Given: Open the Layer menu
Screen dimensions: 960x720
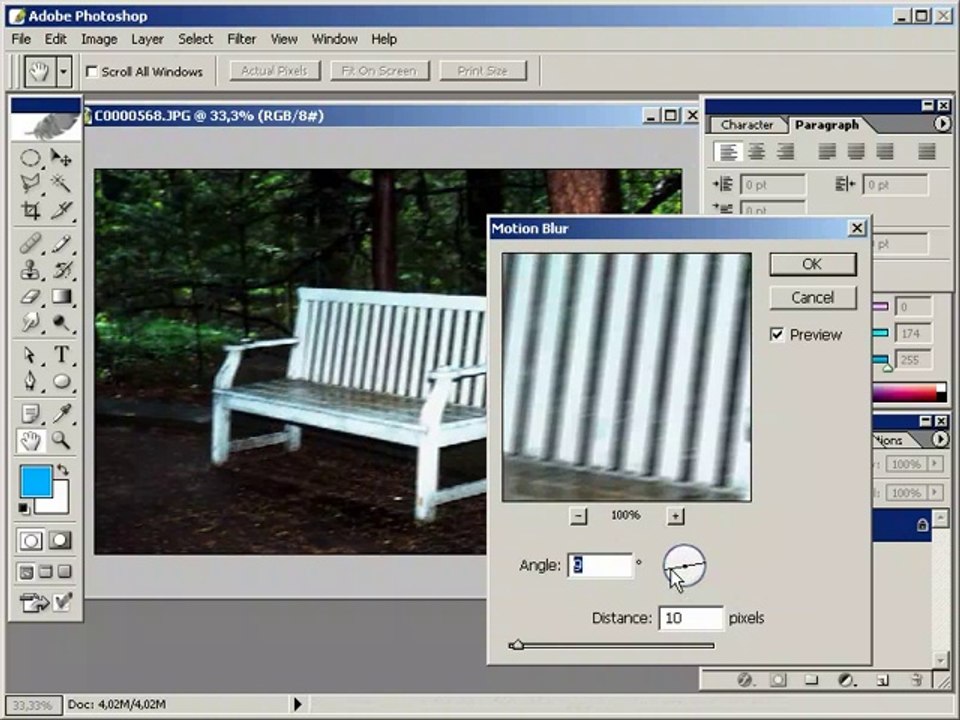Looking at the screenshot, I should [x=148, y=39].
